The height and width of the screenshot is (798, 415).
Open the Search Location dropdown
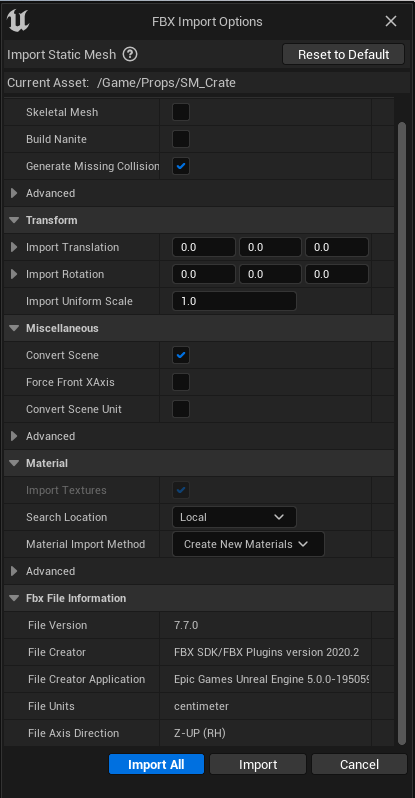(234, 517)
